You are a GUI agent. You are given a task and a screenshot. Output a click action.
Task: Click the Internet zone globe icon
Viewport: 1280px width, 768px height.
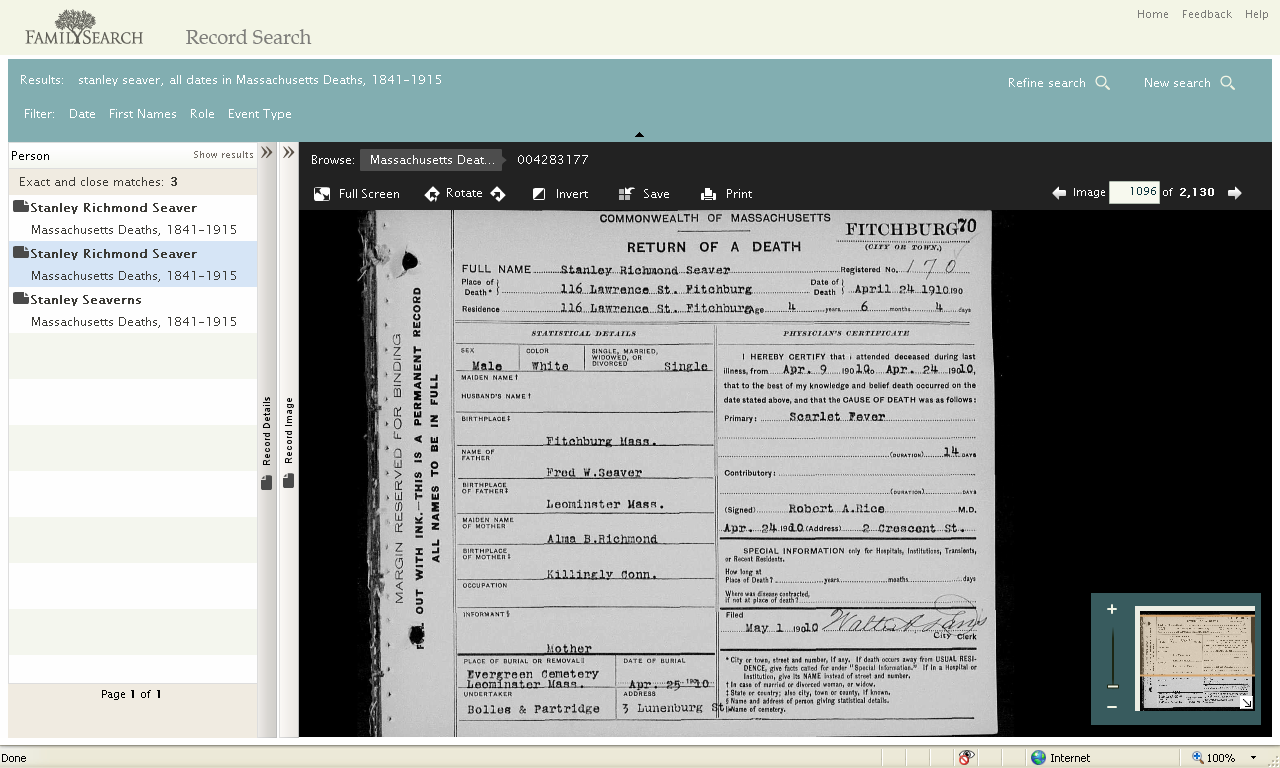(x=1038, y=758)
